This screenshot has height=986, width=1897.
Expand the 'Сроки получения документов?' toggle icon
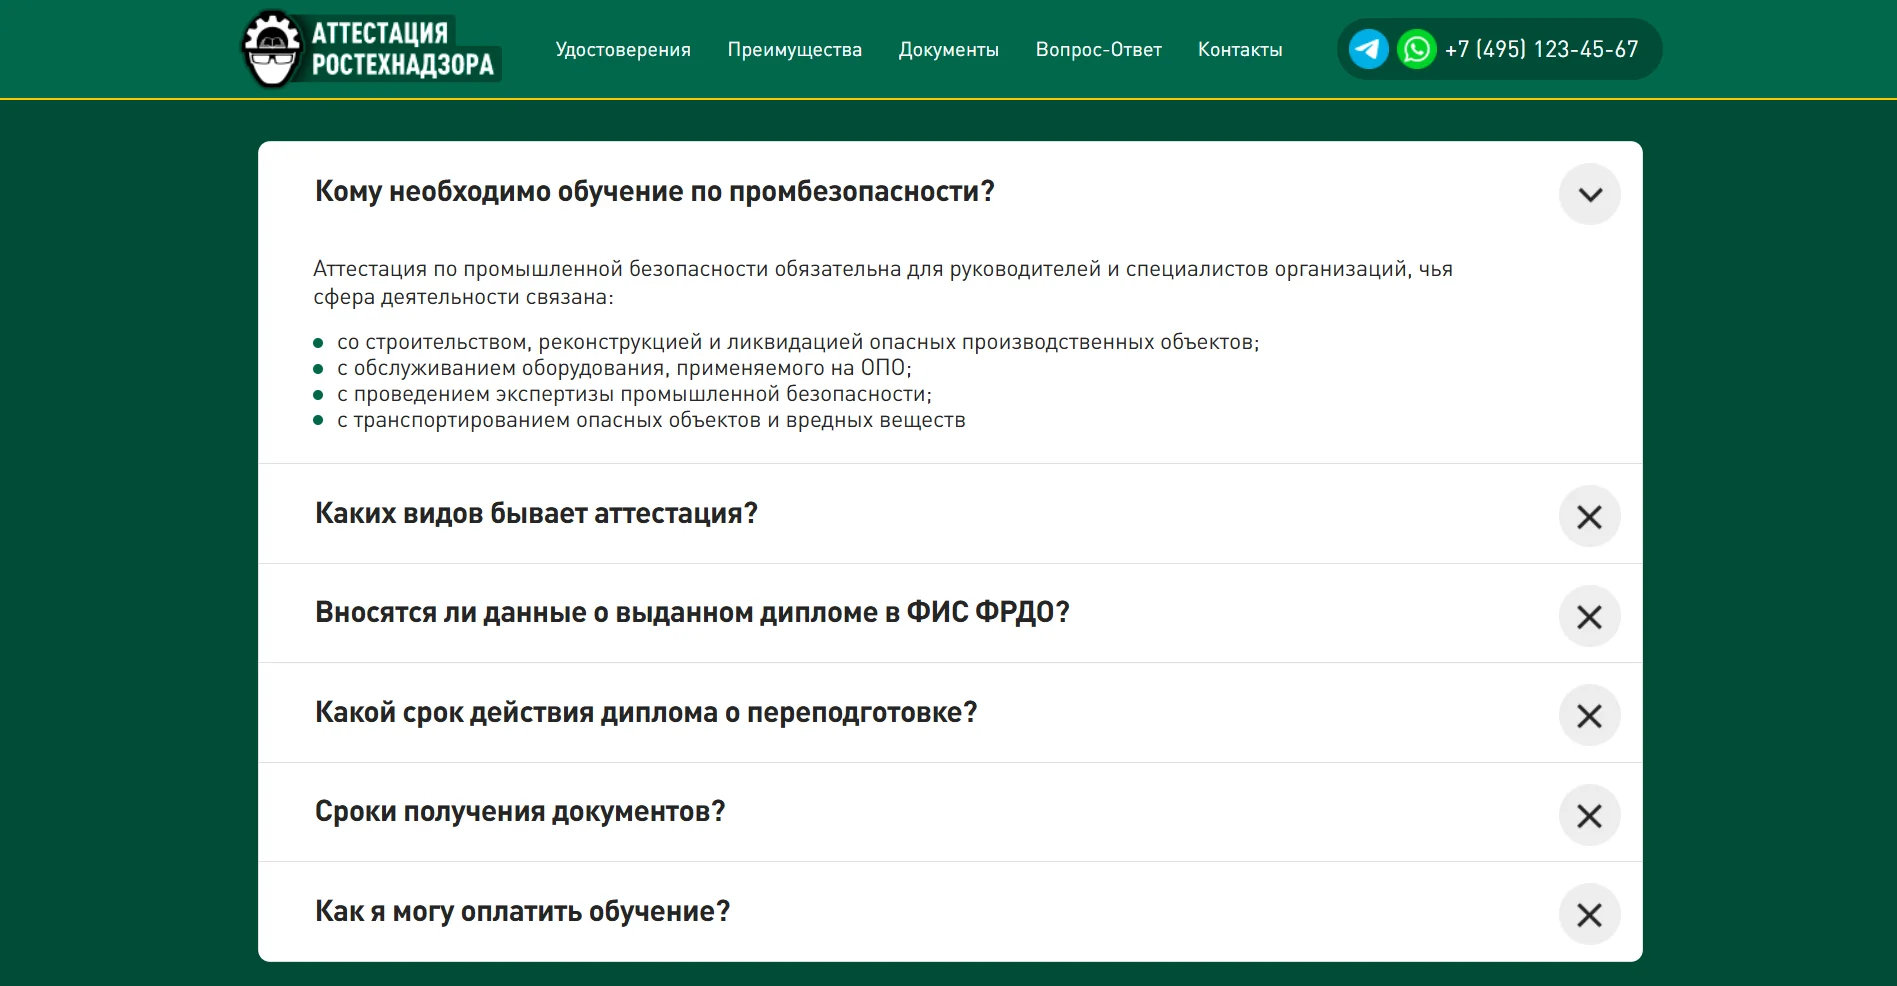[1589, 815]
